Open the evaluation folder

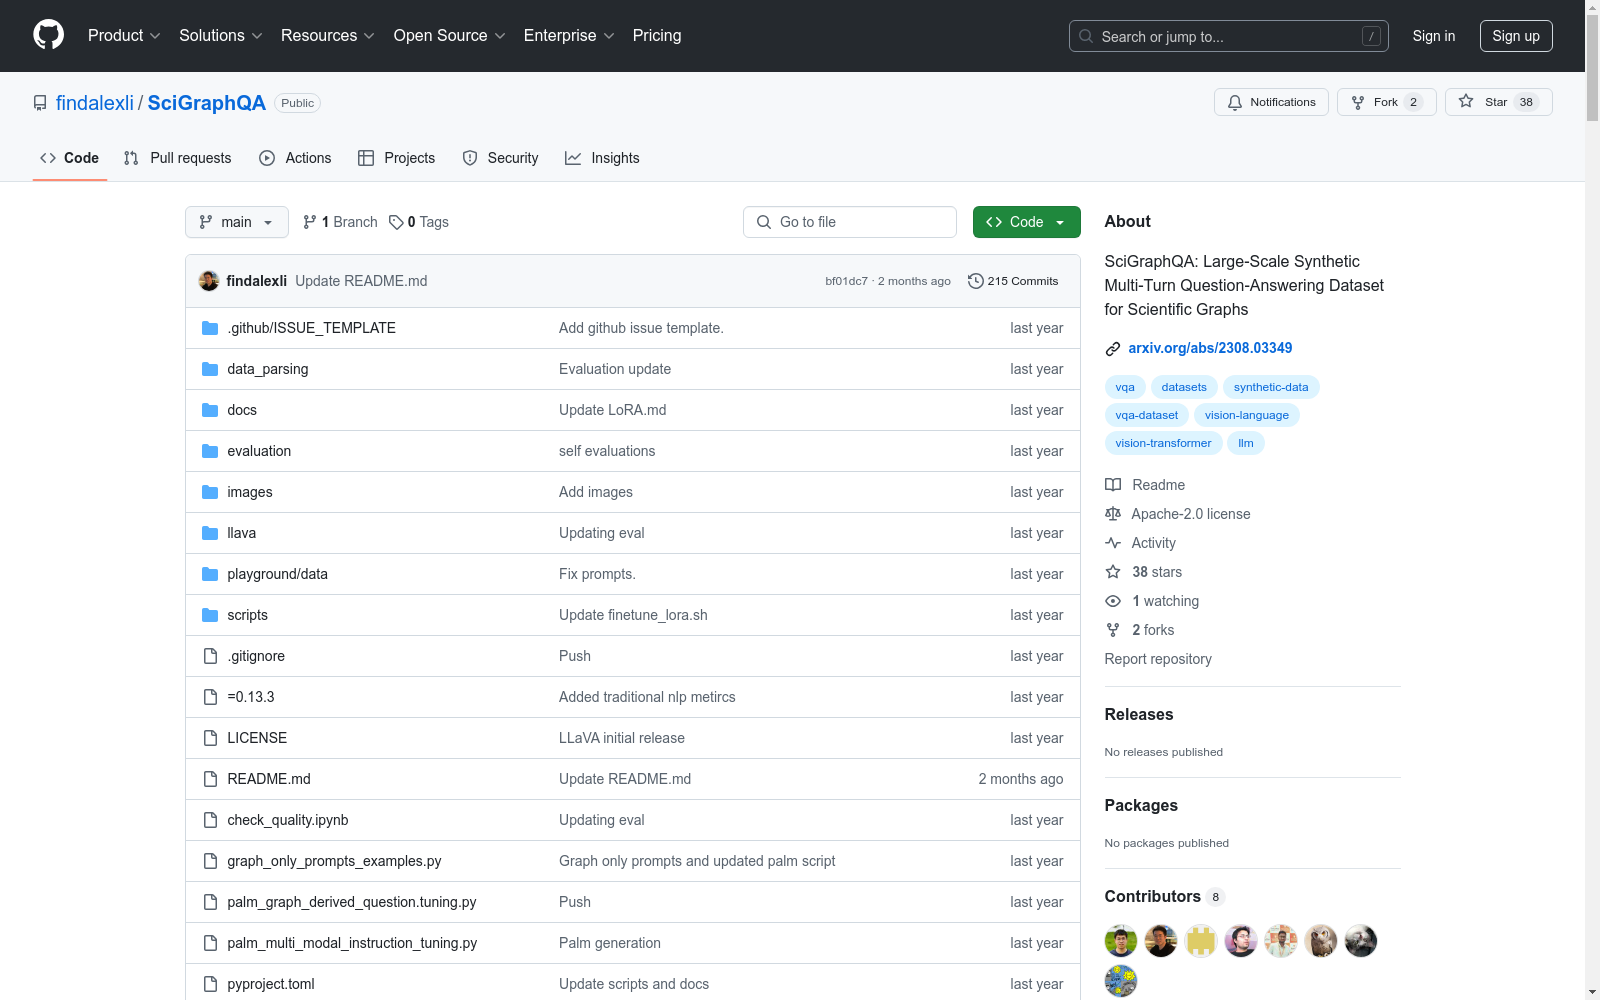(259, 451)
